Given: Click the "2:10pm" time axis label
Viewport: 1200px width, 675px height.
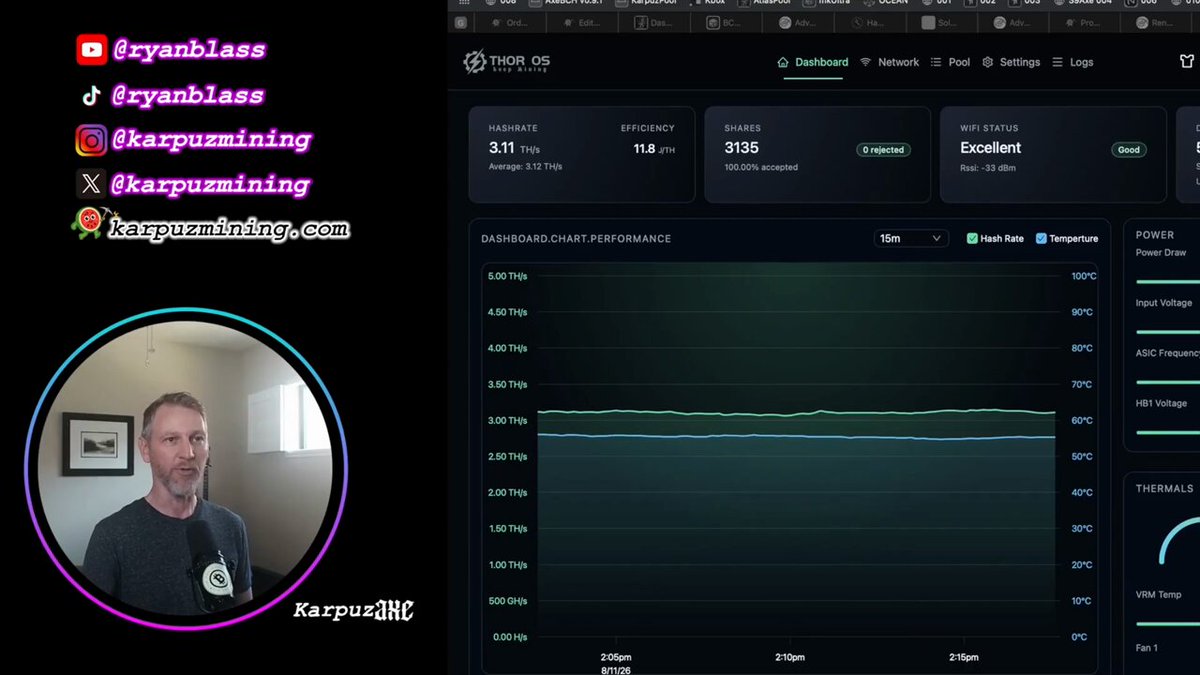Looking at the screenshot, I should pos(790,657).
